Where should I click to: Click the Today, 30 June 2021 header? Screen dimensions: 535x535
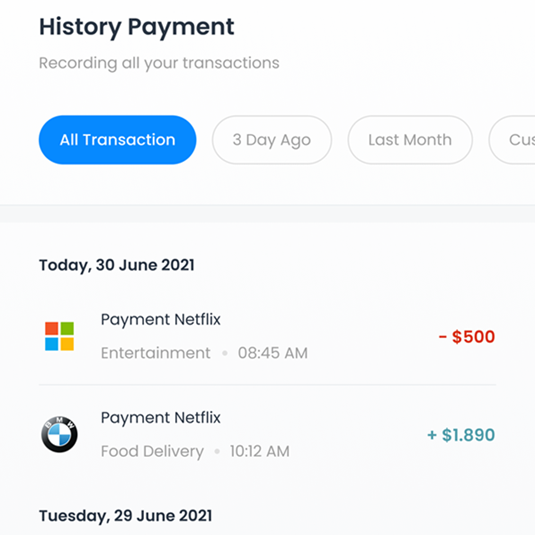117,265
